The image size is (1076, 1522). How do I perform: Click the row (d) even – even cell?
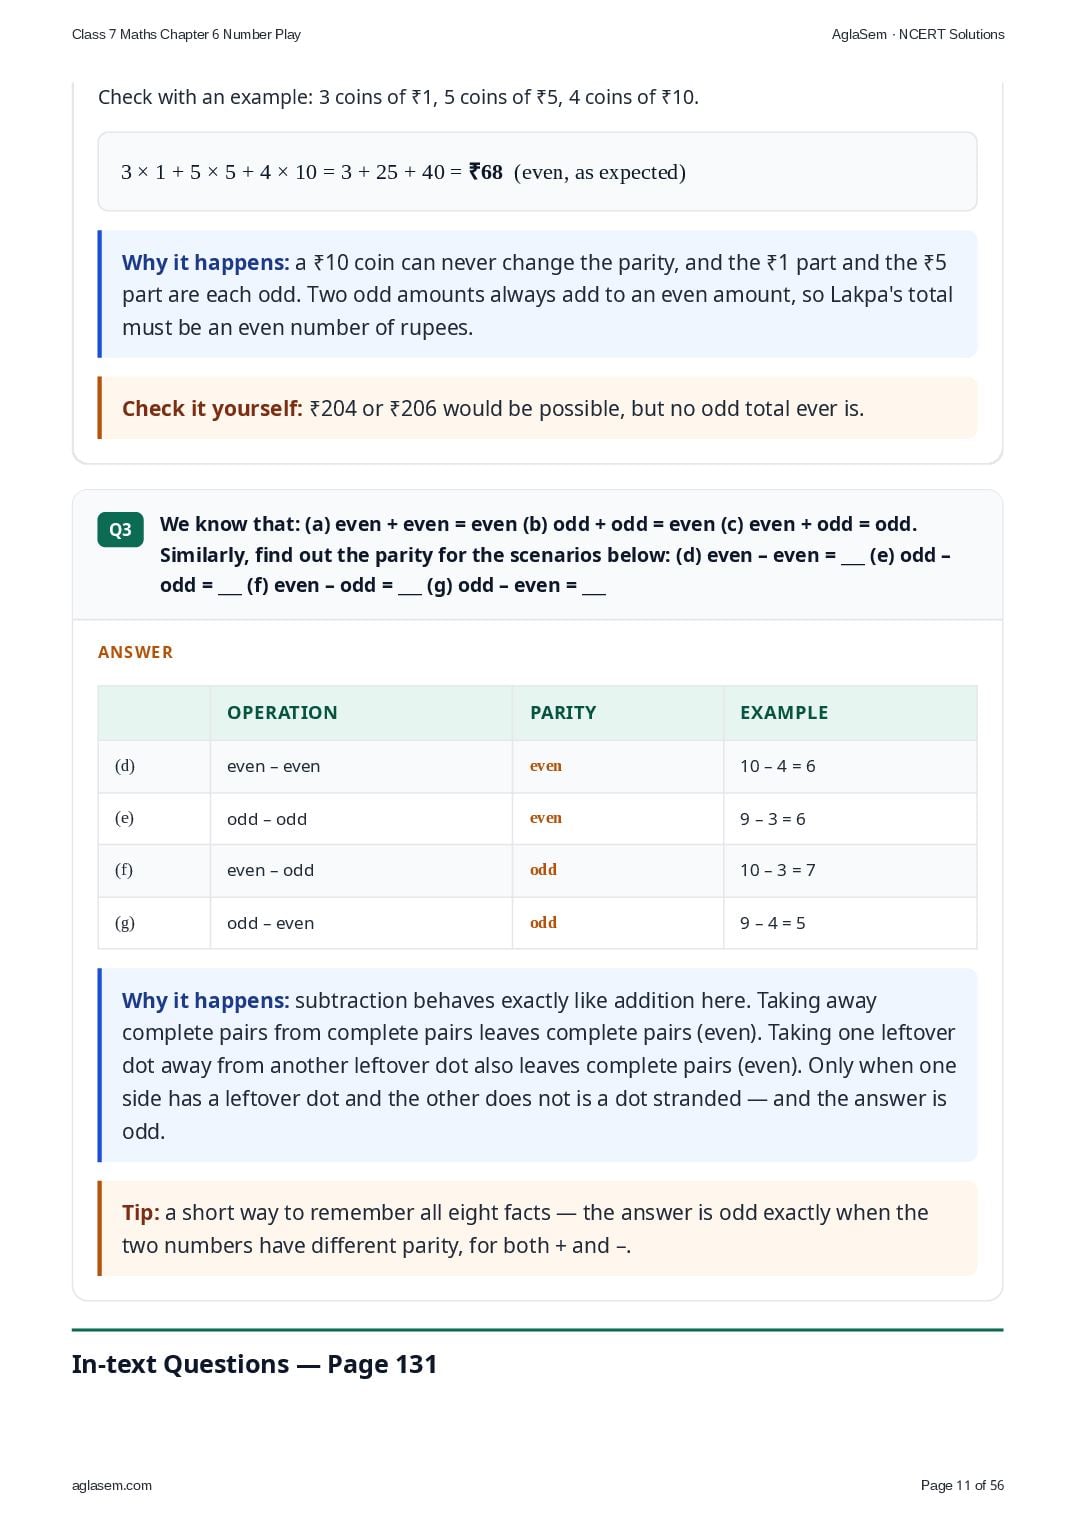click(361, 766)
